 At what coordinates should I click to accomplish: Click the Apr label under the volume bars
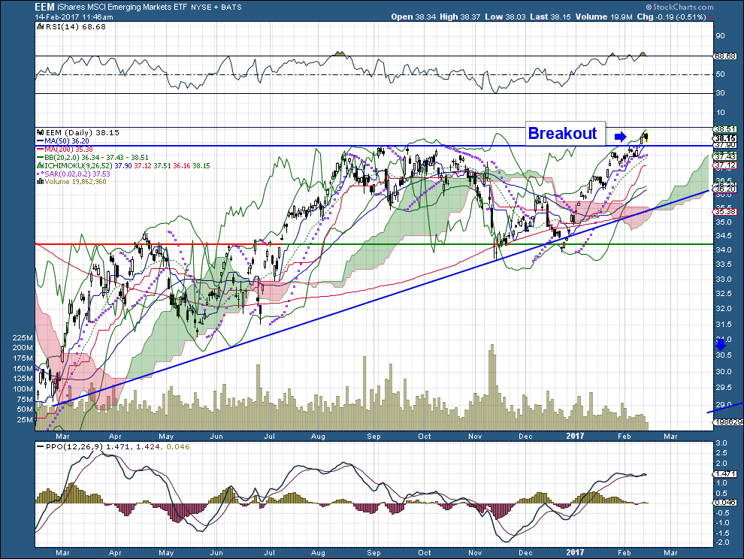click(x=115, y=436)
